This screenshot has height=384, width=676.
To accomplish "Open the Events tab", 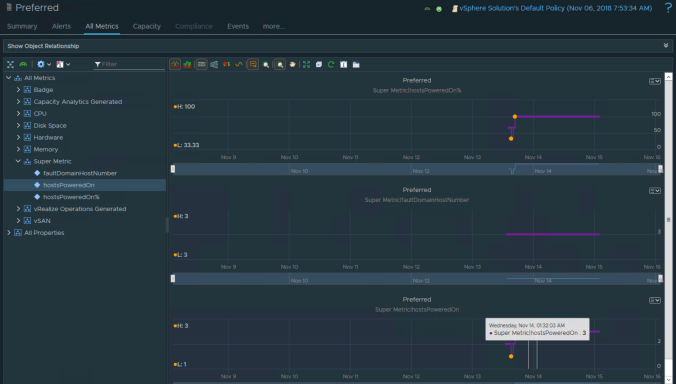I will [x=238, y=26].
